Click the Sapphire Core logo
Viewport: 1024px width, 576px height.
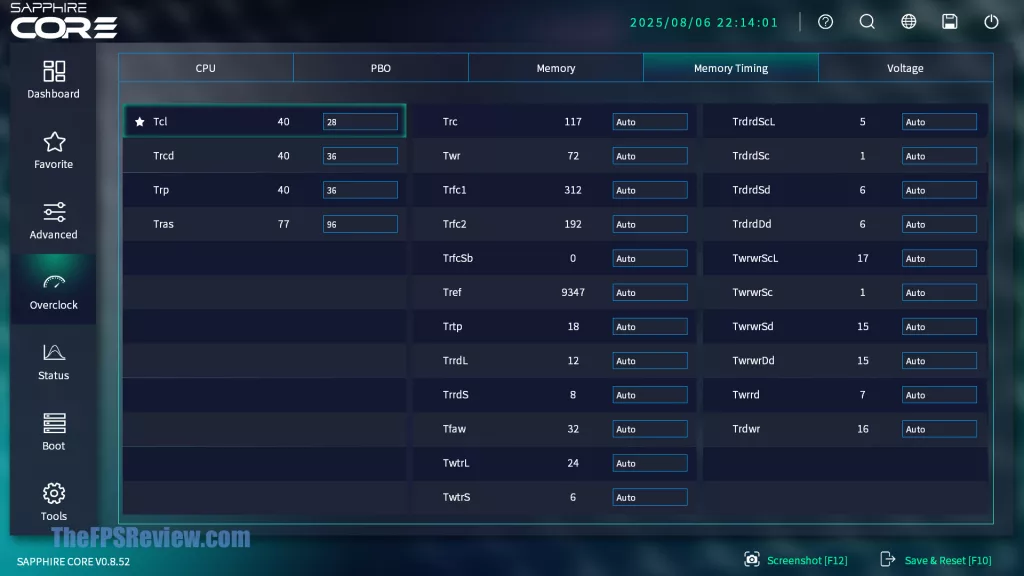(x=64, y=20)
